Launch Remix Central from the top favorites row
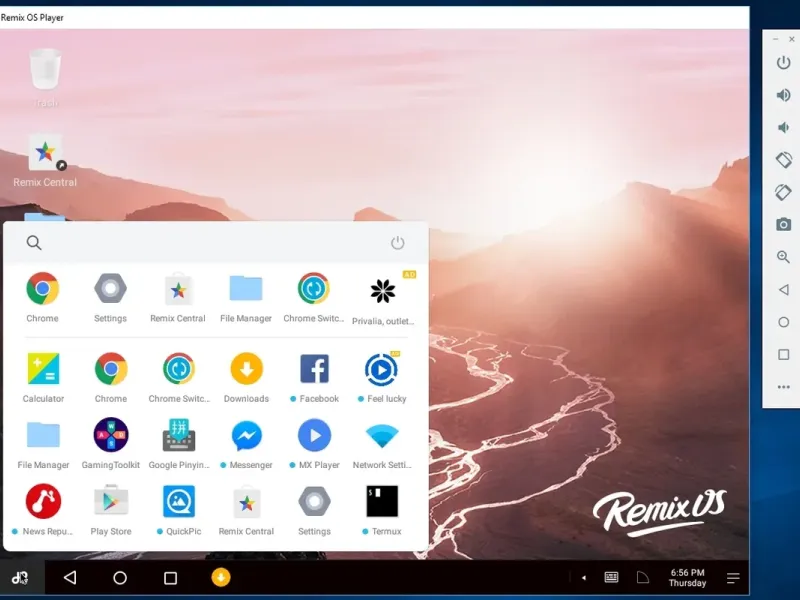This screenshot has height=600, width=800. click(x=178, y=289)
